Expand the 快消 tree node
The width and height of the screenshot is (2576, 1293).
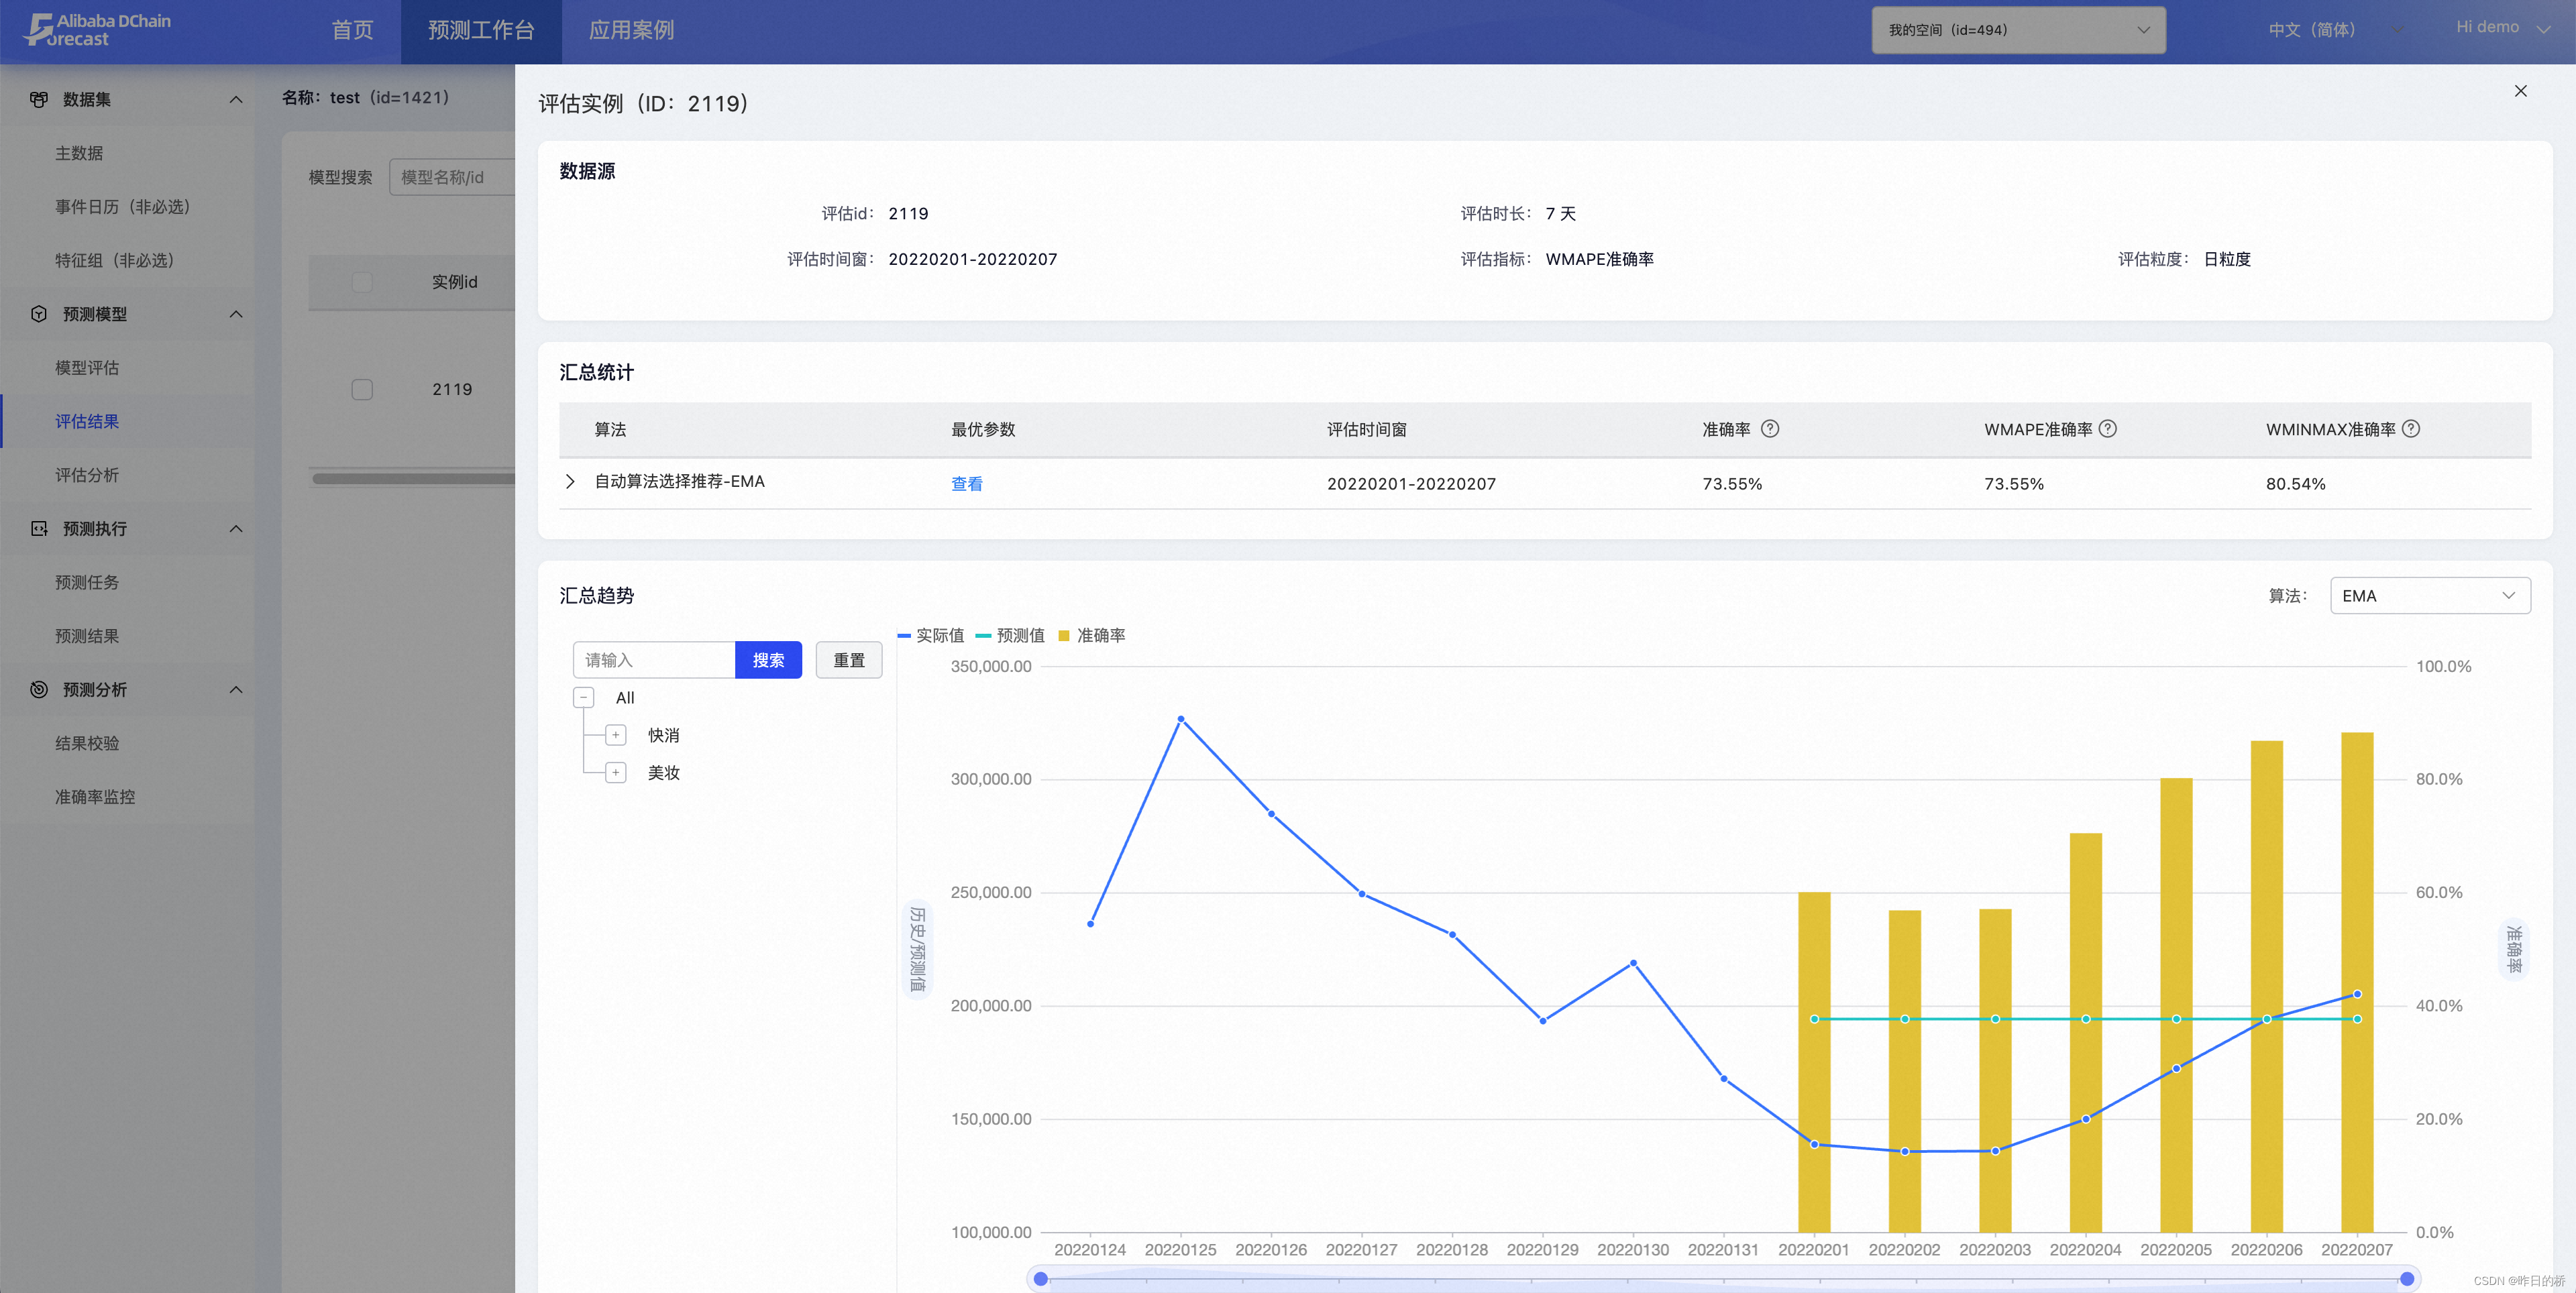616,735
